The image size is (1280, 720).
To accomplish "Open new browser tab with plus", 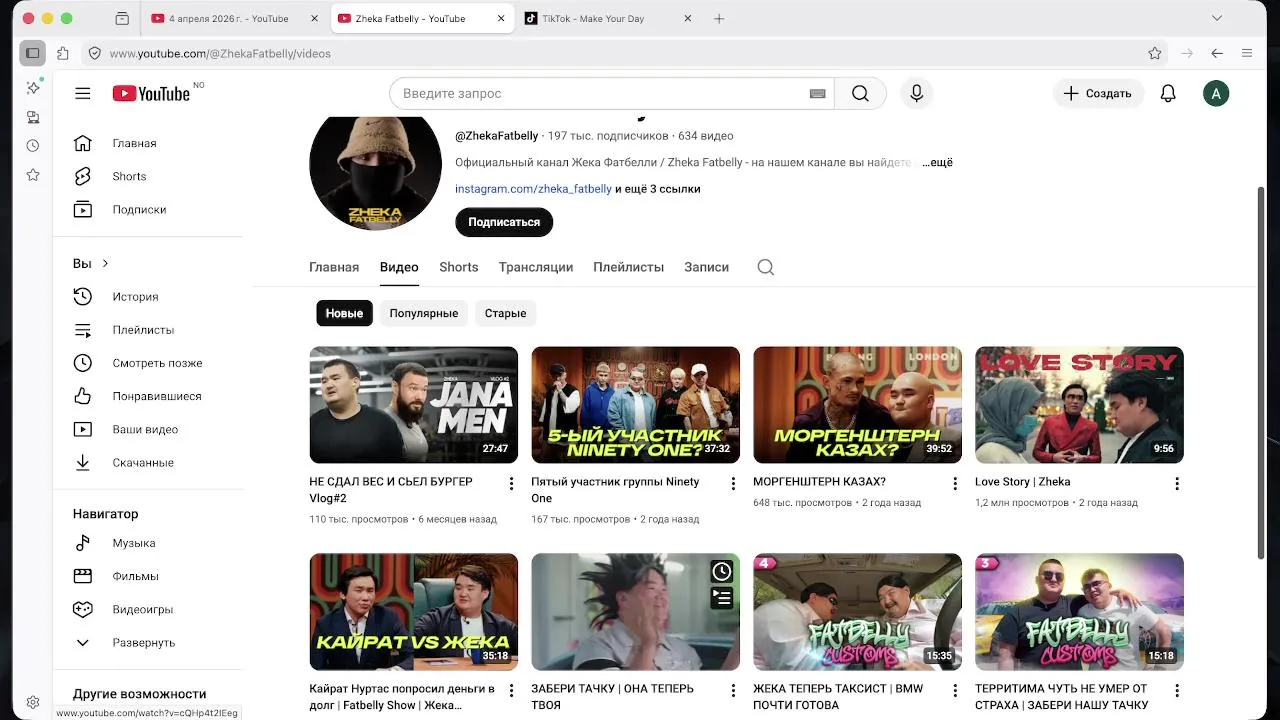I will [x=718, y=18].
